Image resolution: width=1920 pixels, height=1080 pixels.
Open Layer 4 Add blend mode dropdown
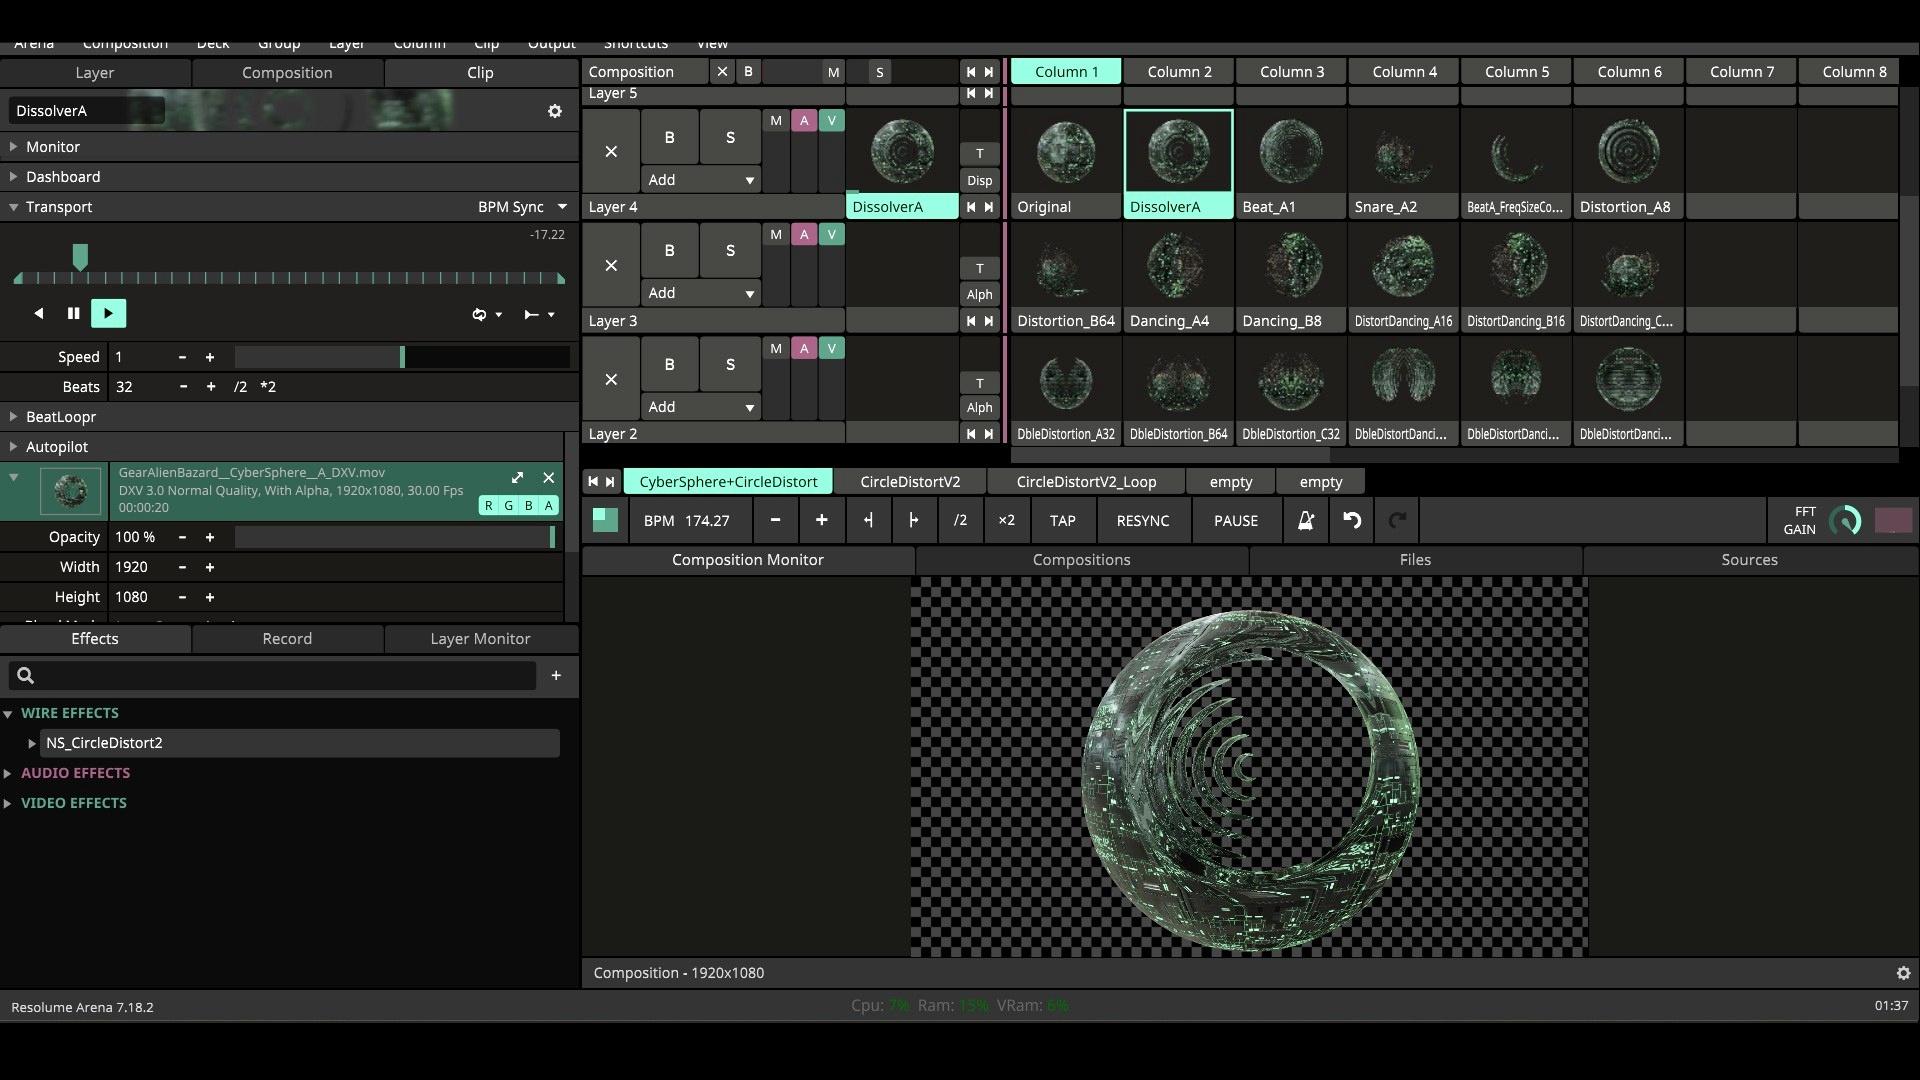tap(700, 180)
